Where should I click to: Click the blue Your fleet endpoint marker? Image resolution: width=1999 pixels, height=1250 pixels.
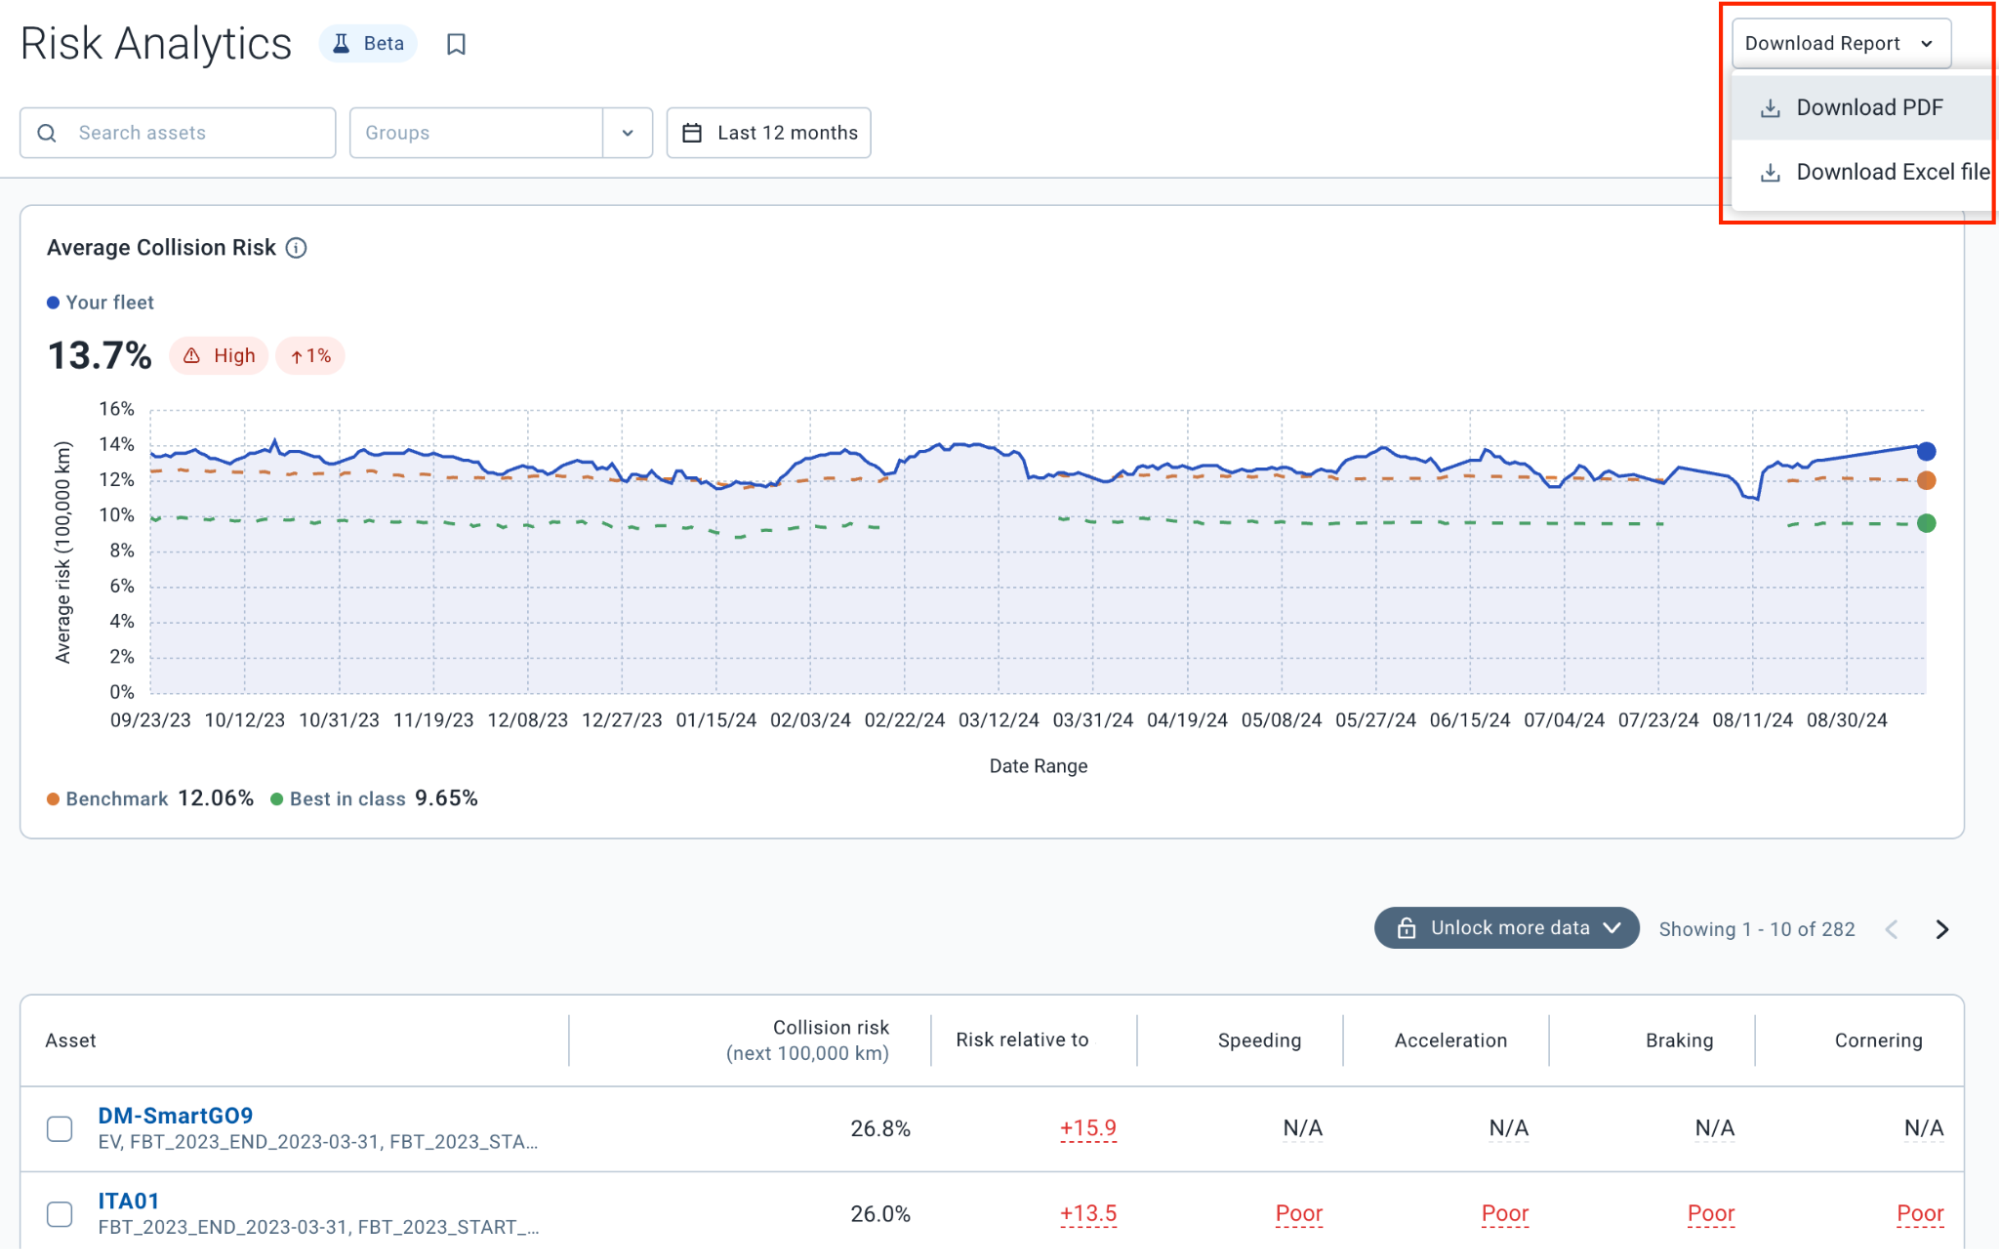tap(1926, 451)
